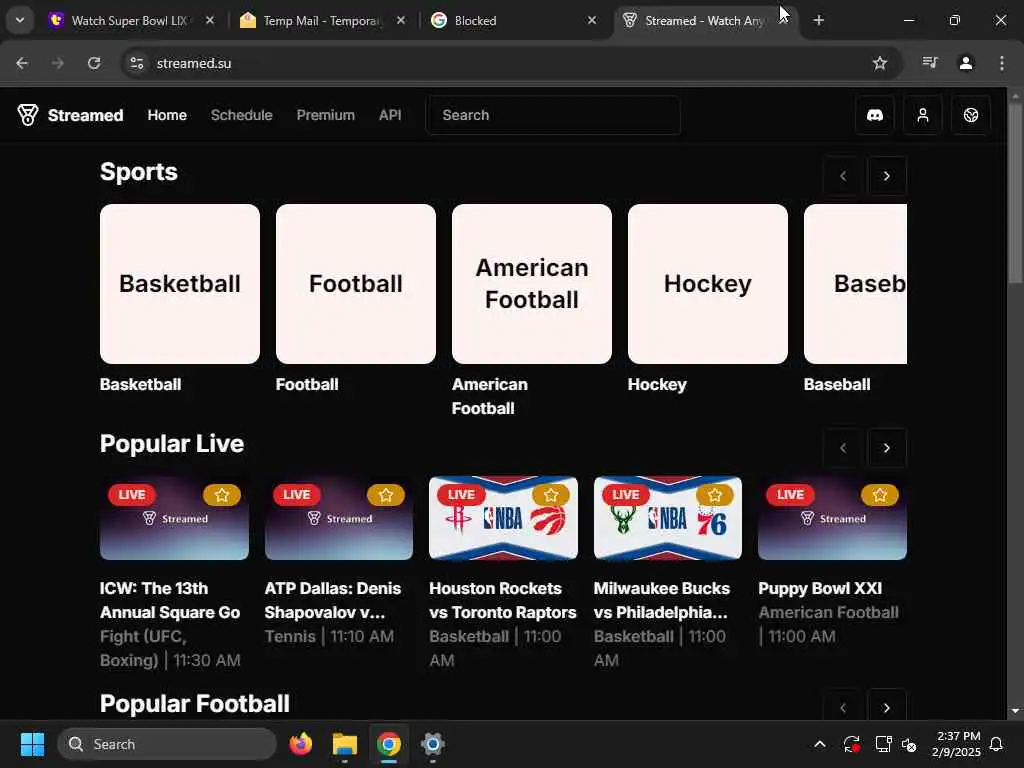This screenshot has height=768, width=1024.
Task: Open the Settings gear in taskbar
Action: click(x=432, y=744)
